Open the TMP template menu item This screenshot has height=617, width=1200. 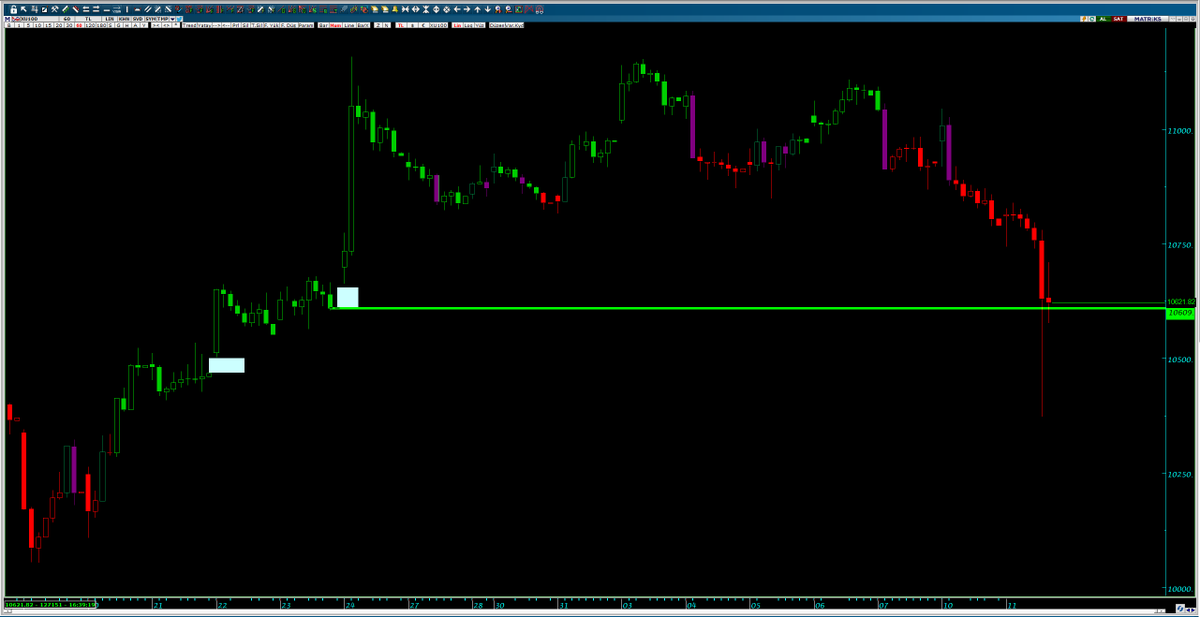tap(164, 19)
